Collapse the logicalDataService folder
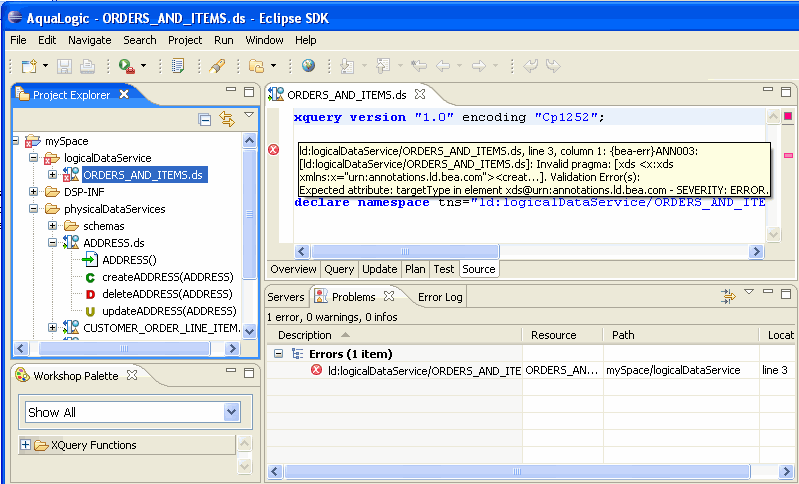799x484 pixels. coord(34,157)
